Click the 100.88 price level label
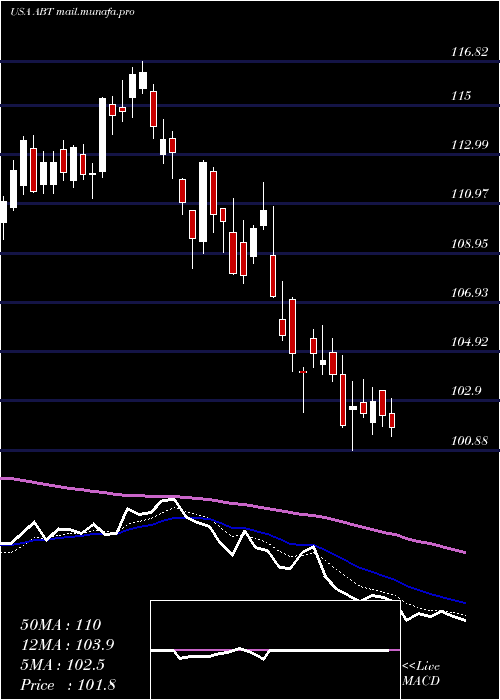 pos(469,441)
